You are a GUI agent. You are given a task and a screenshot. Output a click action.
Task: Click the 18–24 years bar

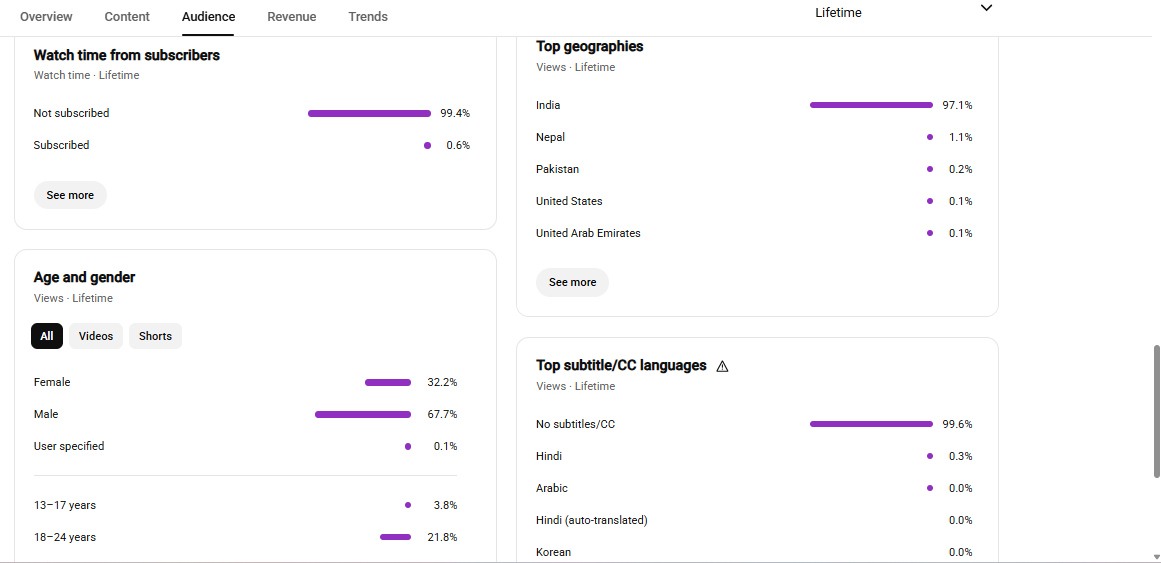tap(395, 537)
